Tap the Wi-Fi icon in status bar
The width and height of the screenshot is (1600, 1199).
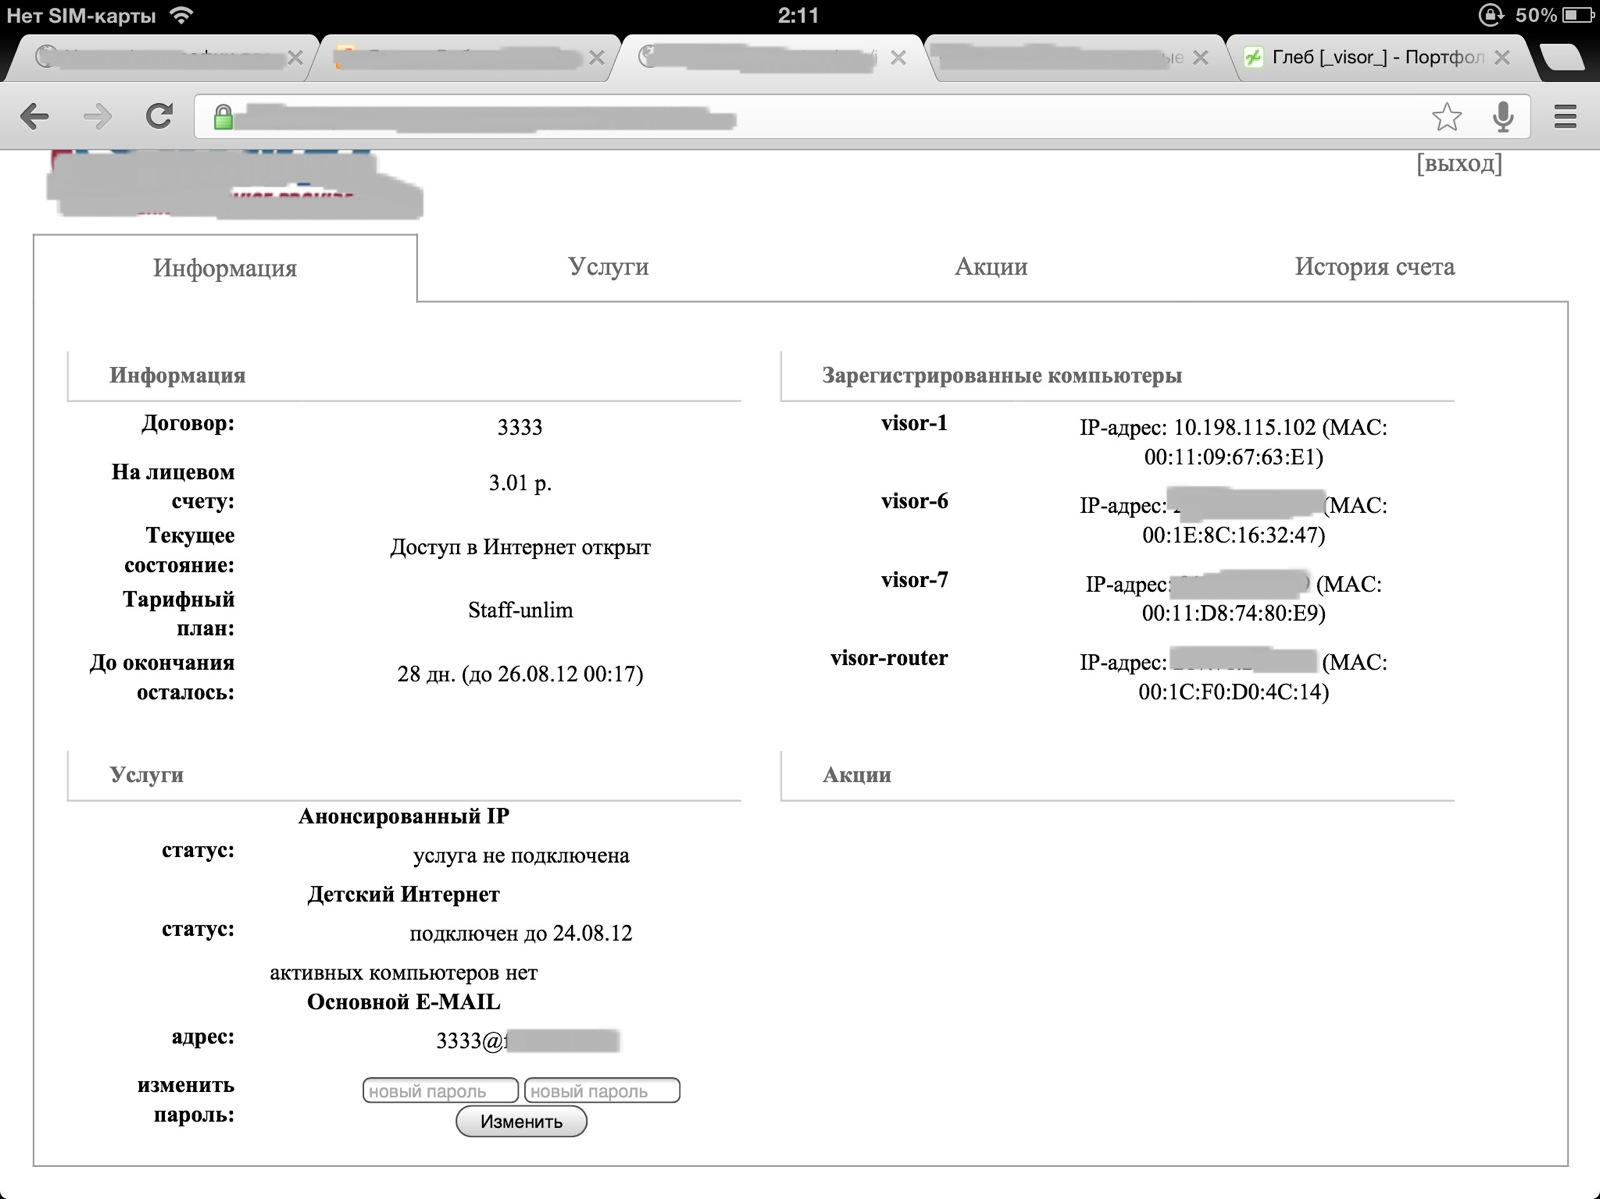click(x=181, y=15)
